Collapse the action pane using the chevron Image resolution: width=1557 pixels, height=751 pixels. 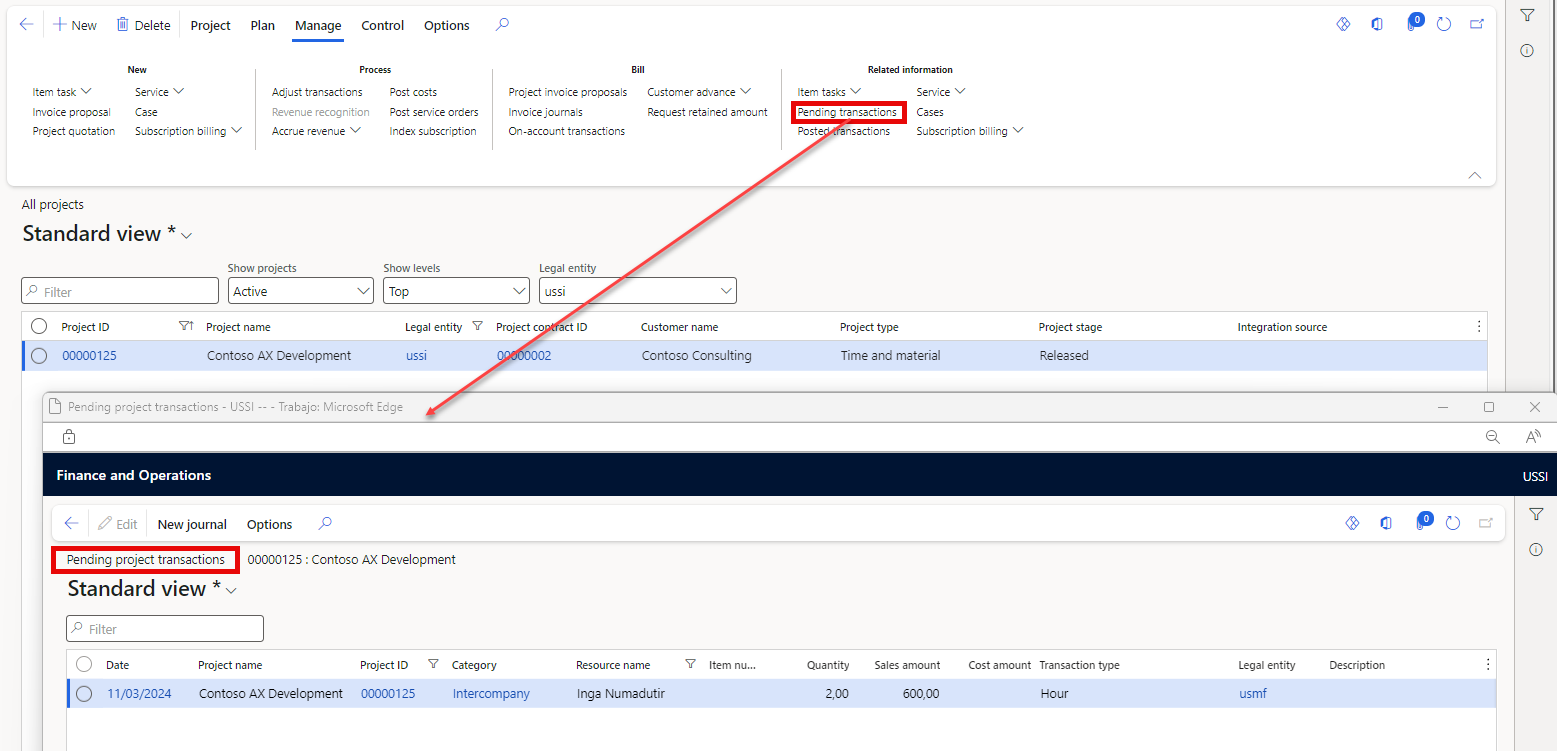point(1474,175)
